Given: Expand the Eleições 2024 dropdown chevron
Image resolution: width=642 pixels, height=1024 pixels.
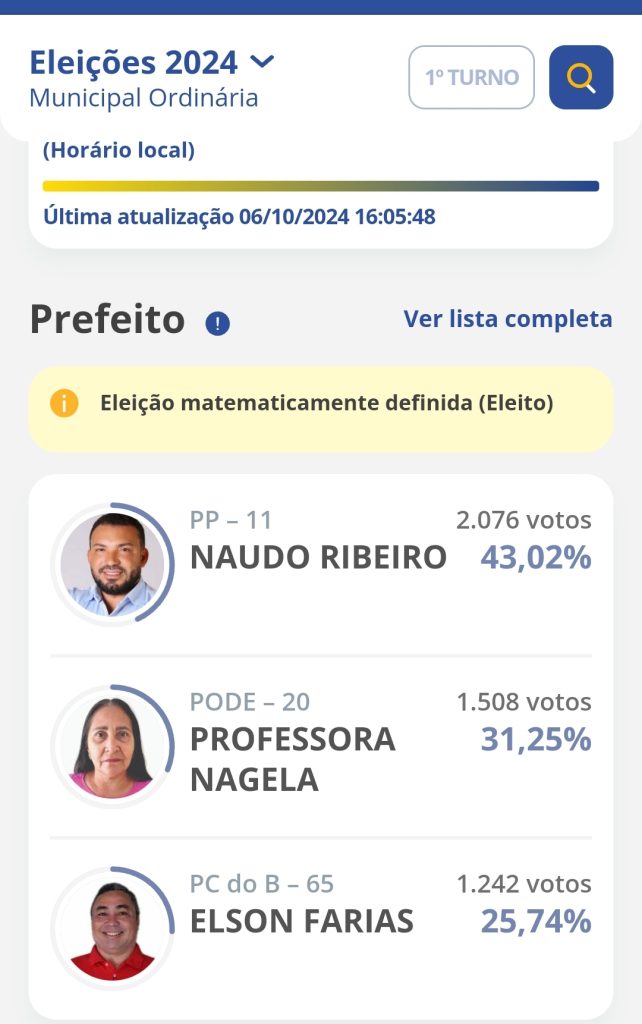Looking at the screenshot, I should pos(263,62).
